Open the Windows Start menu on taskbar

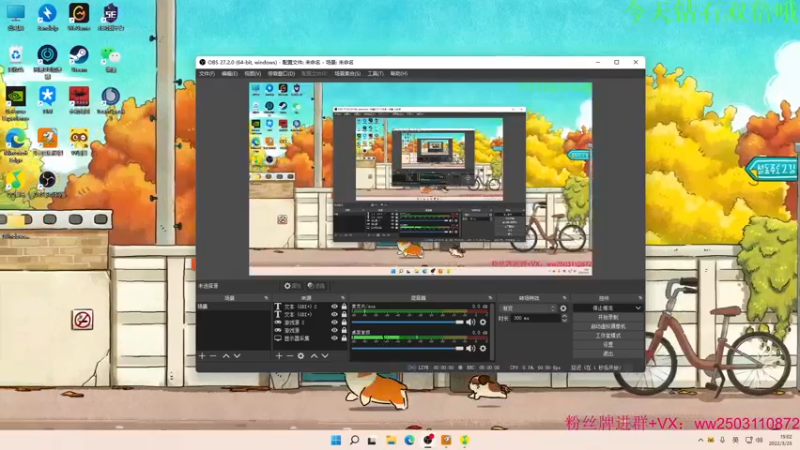point(336,440)
